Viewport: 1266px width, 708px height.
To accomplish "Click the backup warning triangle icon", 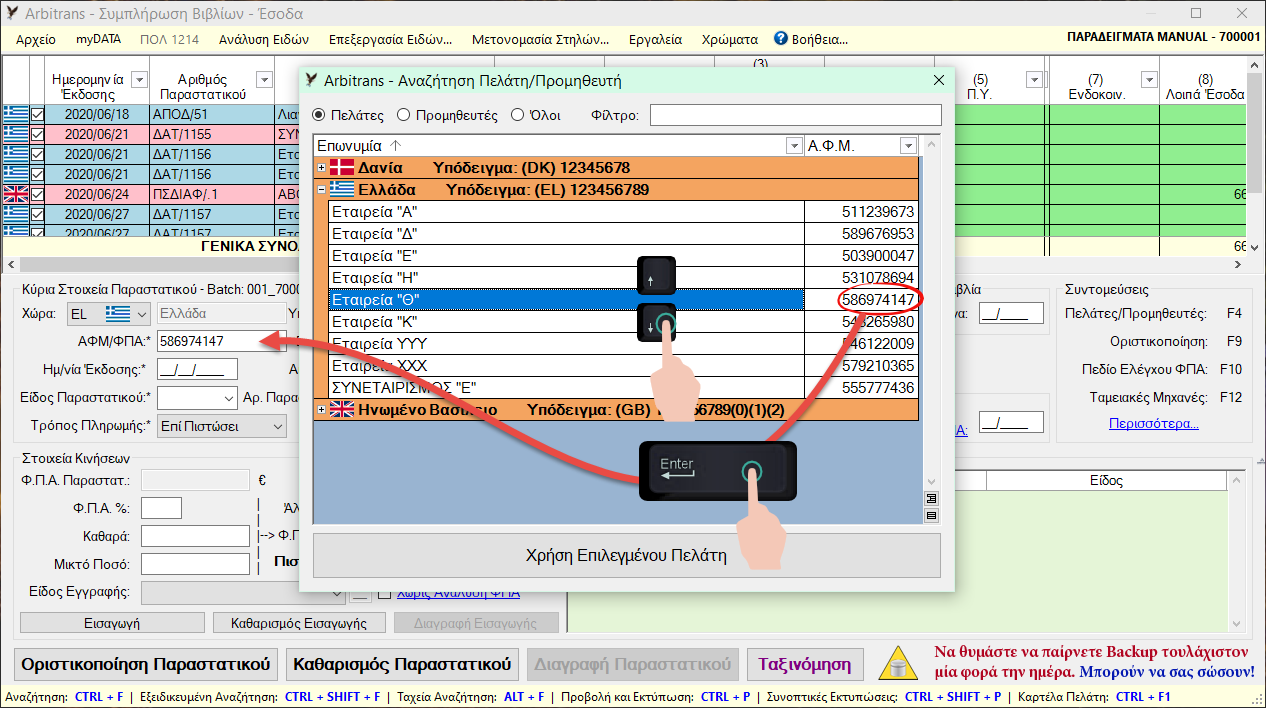I will pyautogui.click(x=899, y=663).
